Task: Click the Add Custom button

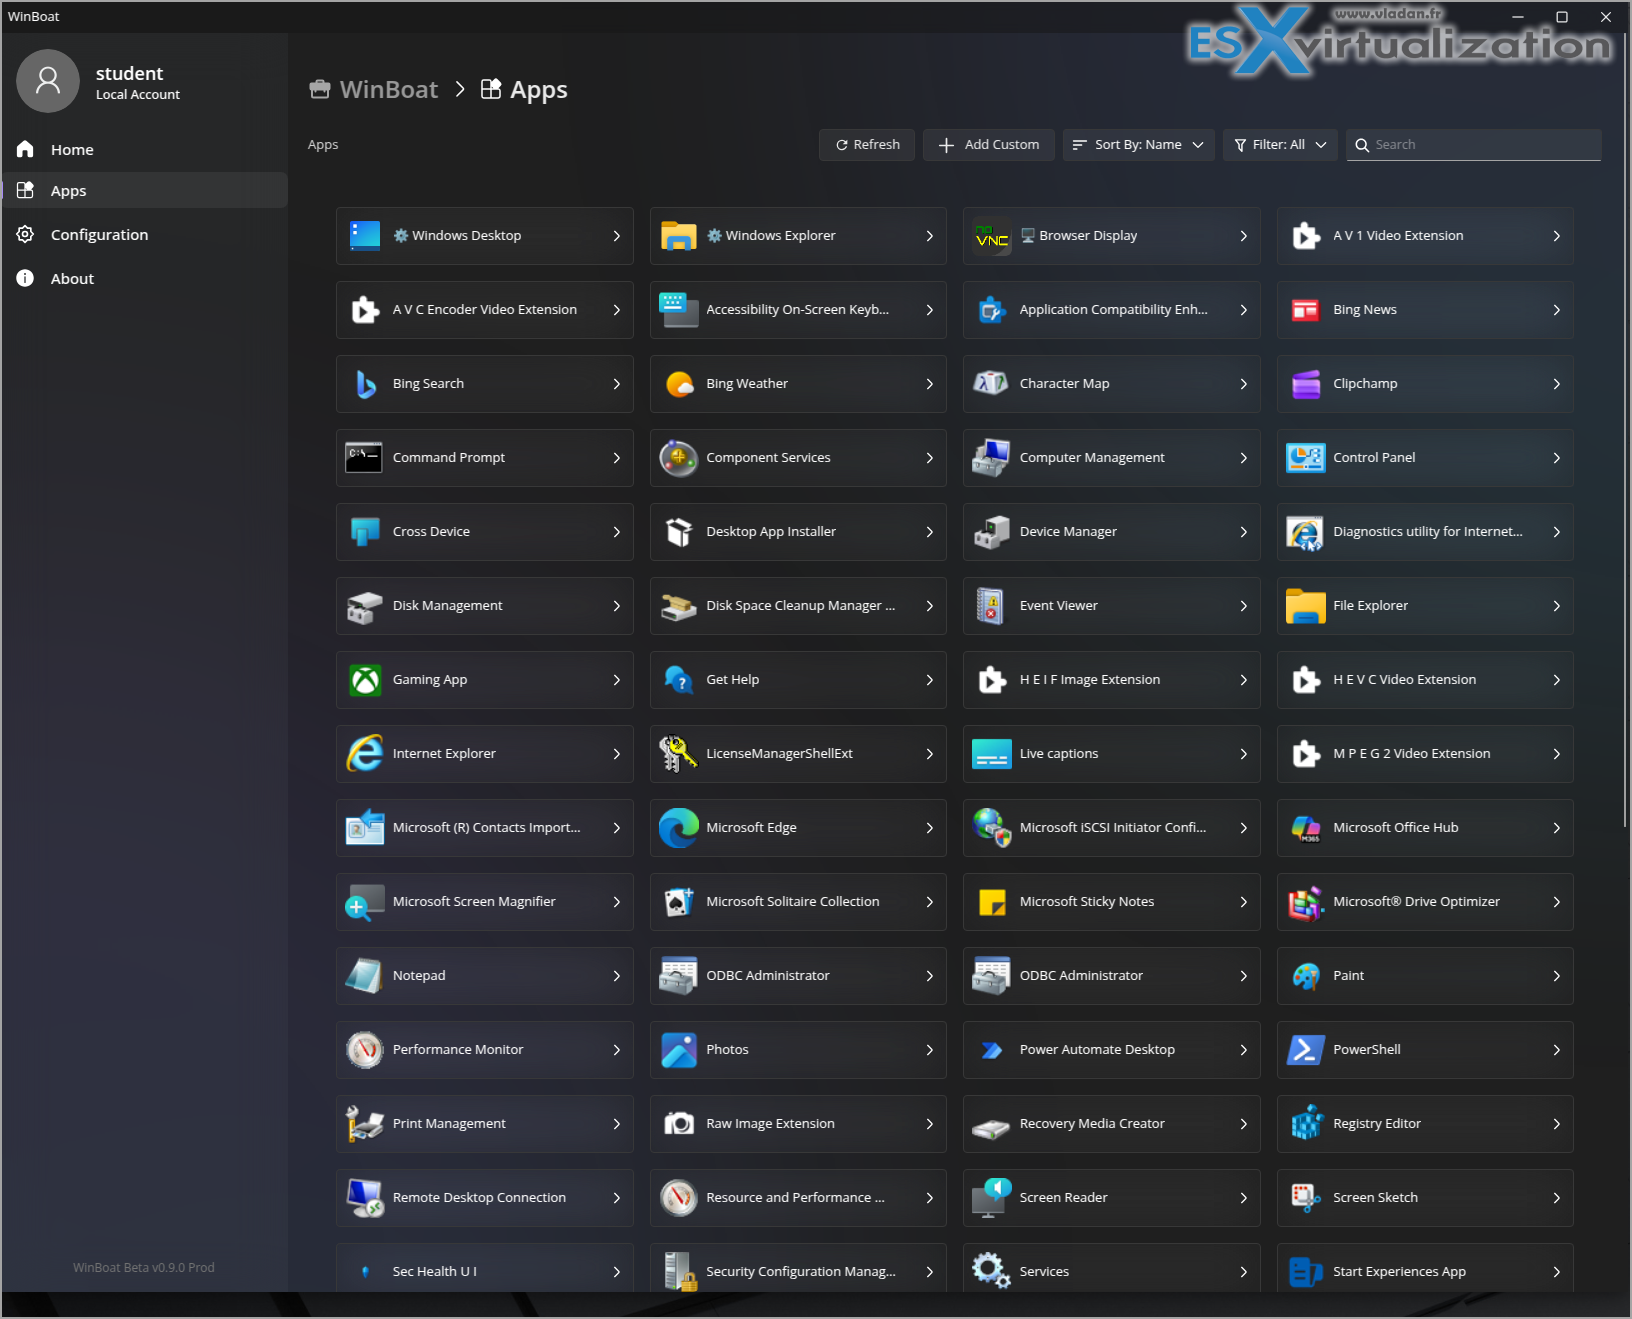Action: click(989, 145)
